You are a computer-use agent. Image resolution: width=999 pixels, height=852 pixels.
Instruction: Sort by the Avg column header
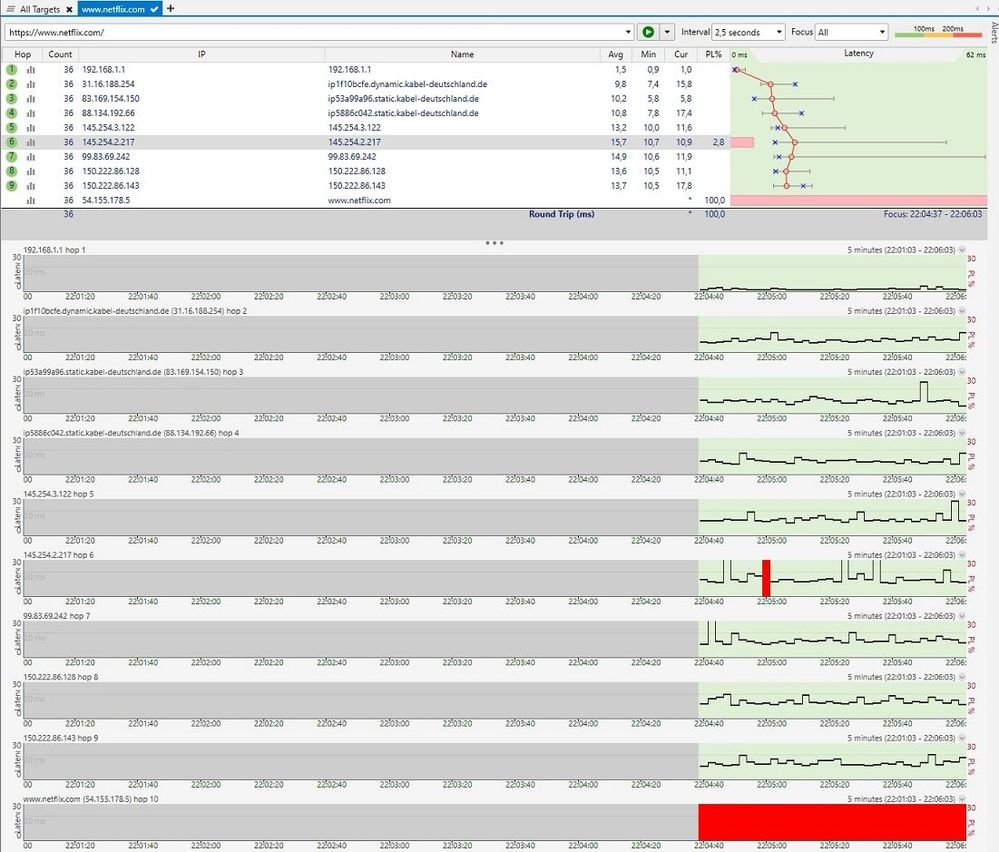(615, 54)
